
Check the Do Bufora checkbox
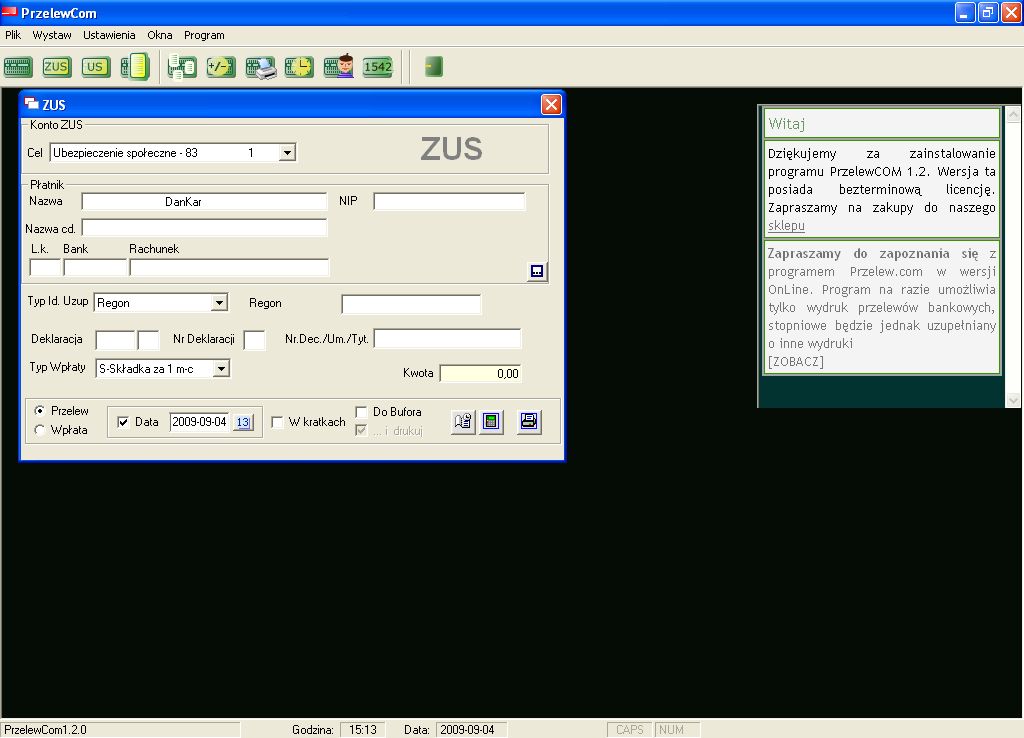[361, 411]
